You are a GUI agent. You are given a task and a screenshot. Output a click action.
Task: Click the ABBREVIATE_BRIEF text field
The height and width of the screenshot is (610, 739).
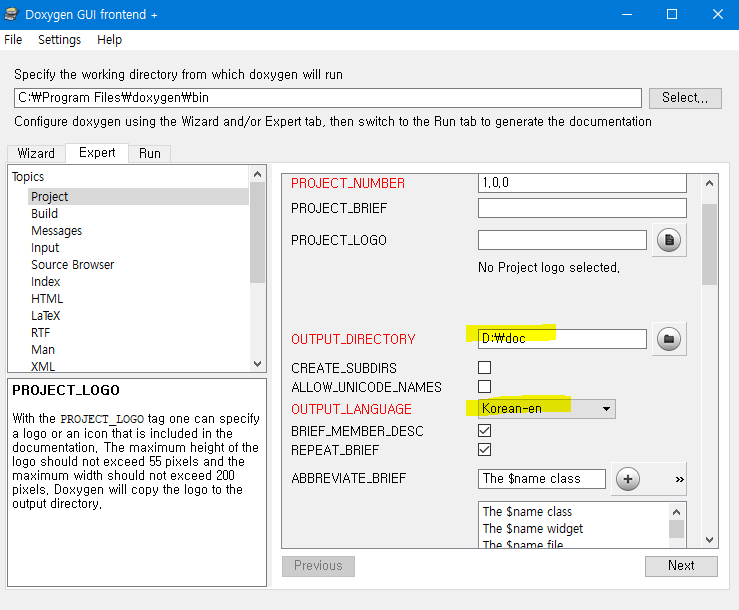(542, 479)
